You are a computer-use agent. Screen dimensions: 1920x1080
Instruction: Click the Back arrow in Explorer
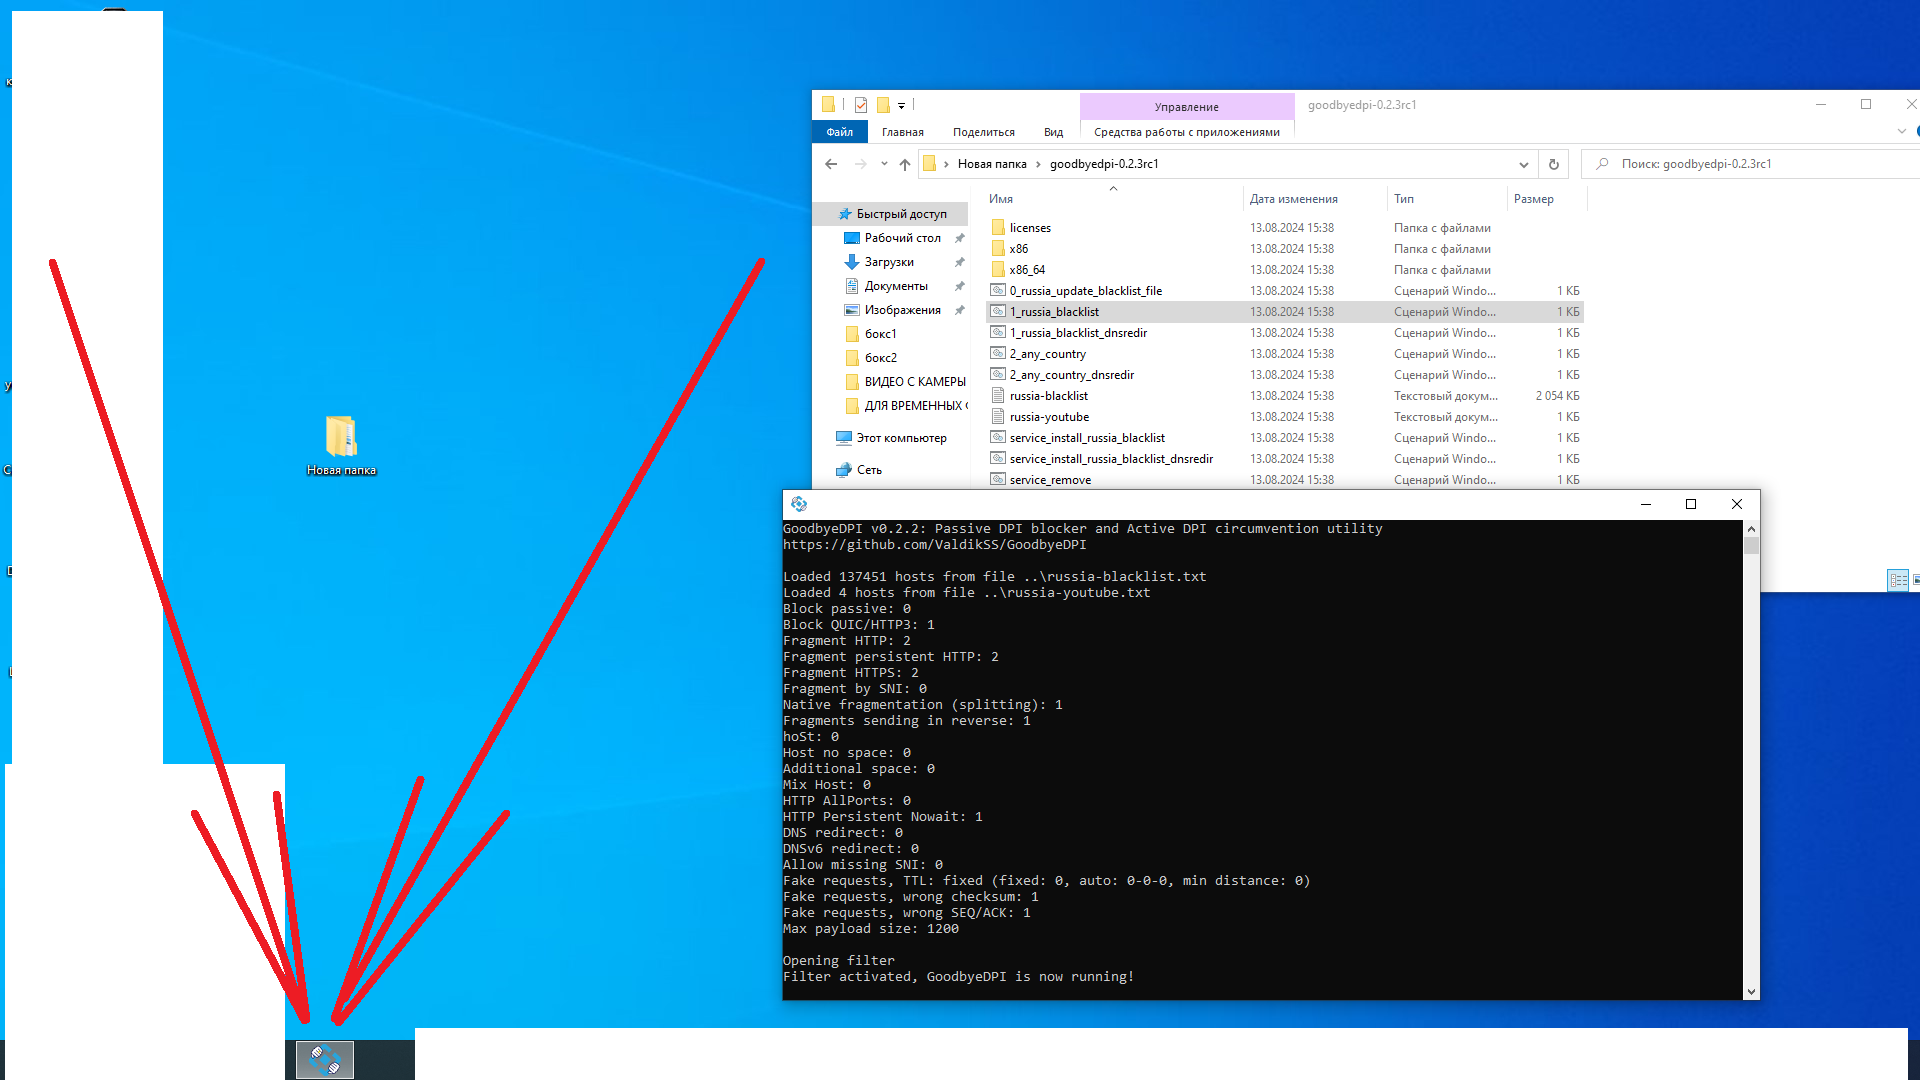(x=831, y=164)
